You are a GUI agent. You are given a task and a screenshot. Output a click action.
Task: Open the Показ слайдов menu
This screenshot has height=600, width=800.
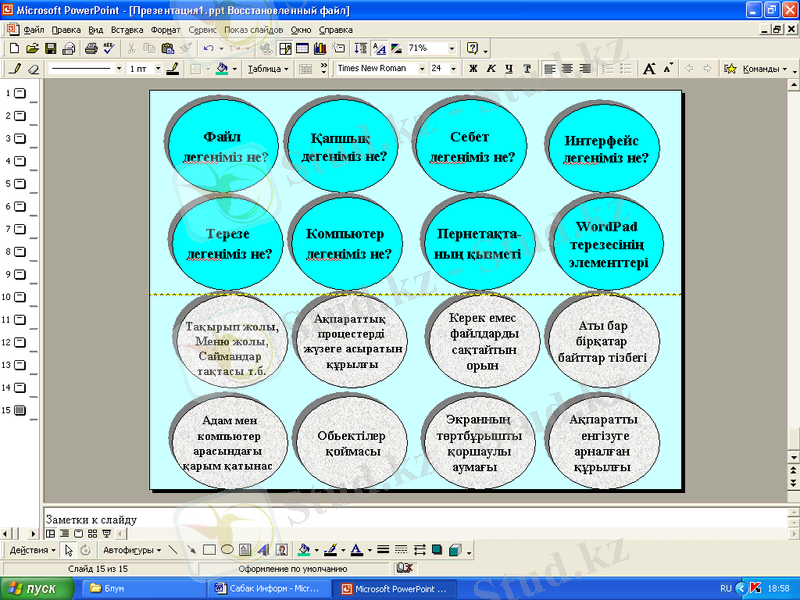point(255,30)
